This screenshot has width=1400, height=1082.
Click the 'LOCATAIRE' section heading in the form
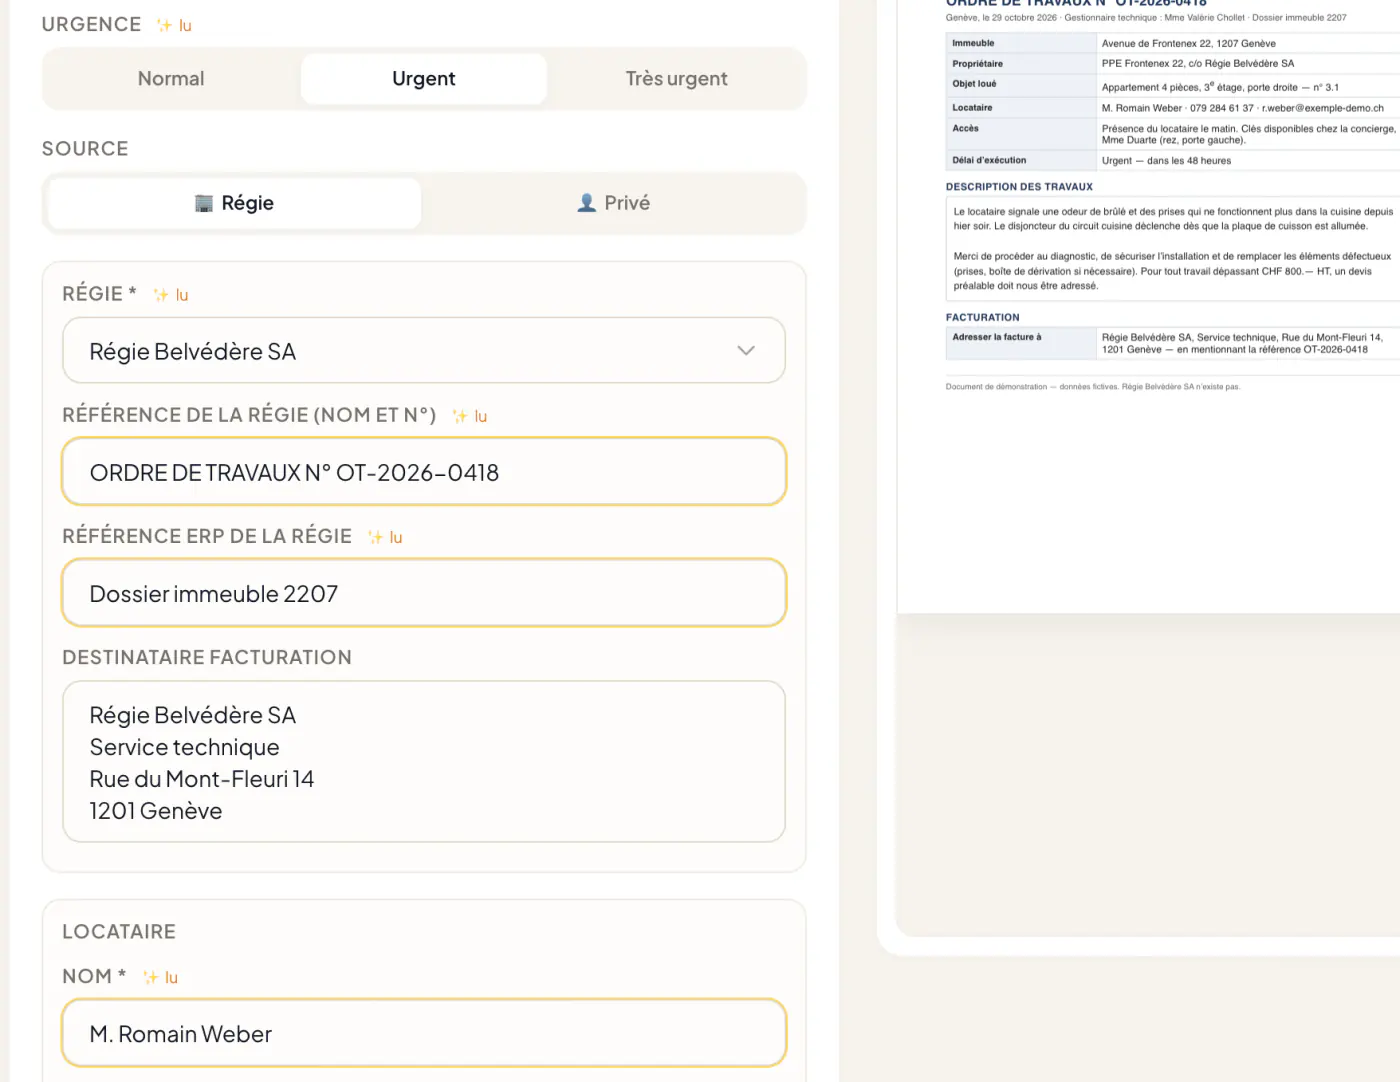tap(119, 932)
